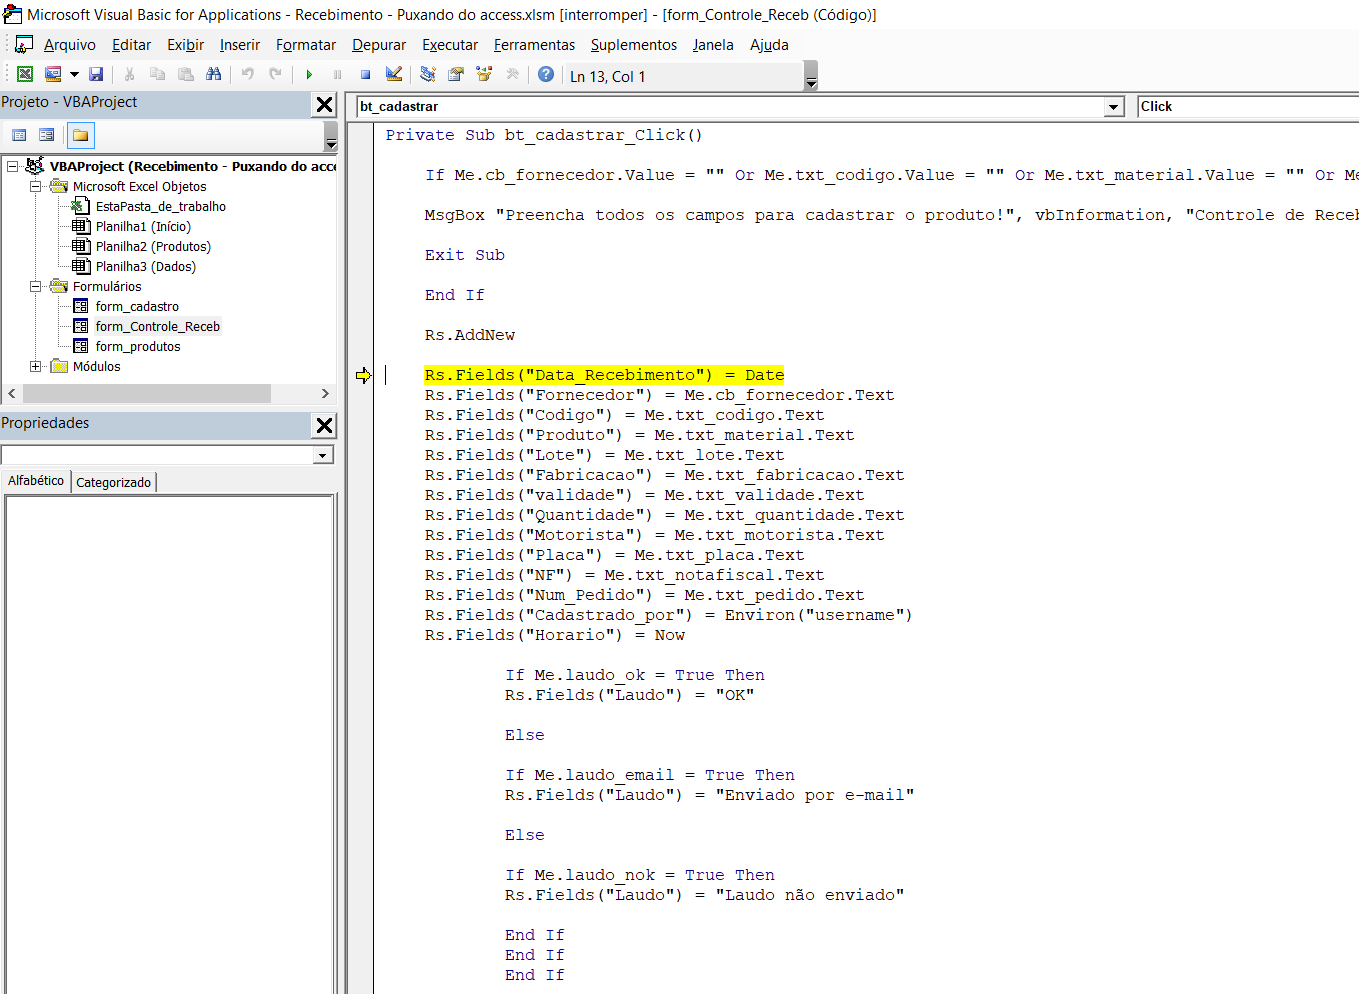The height and width of the screenshot is (994, 1359).
Task: Select Planilha2 (Produtos) in the tree
Action: (x=153, y=246)
